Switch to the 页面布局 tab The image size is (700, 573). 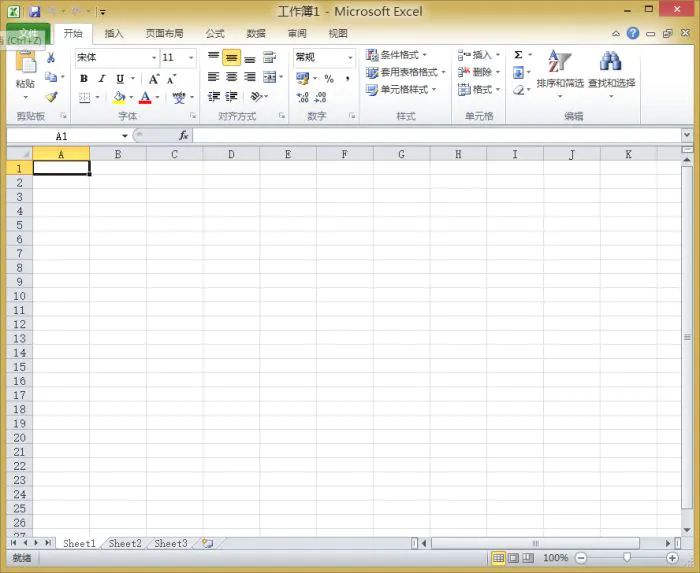[x=164, y=33]
